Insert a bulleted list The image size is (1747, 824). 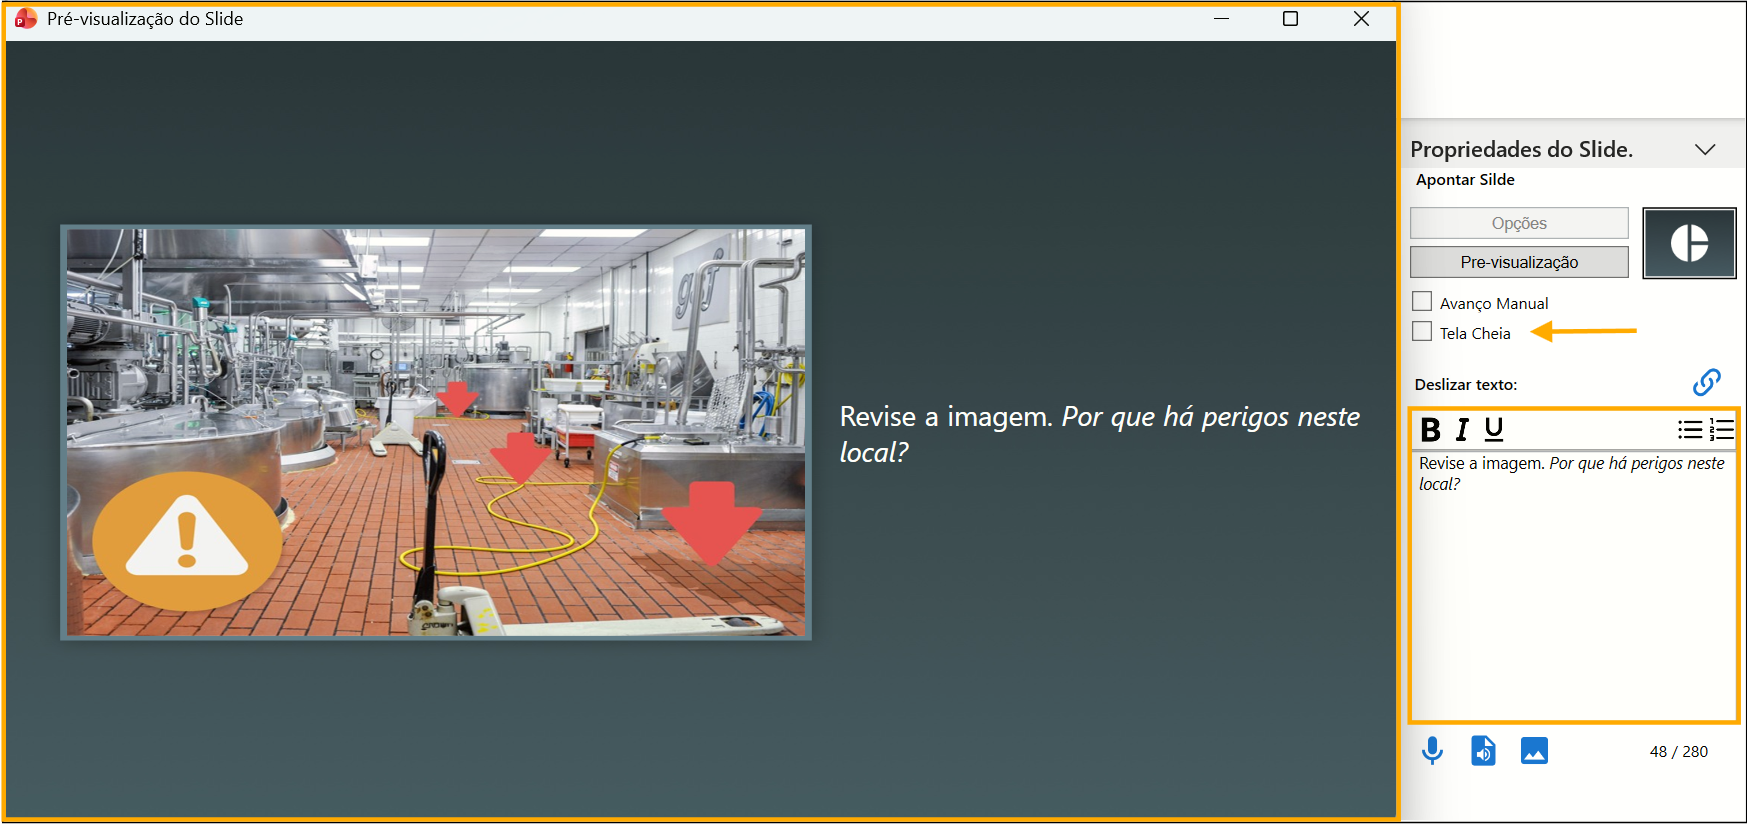(1689, 430)
